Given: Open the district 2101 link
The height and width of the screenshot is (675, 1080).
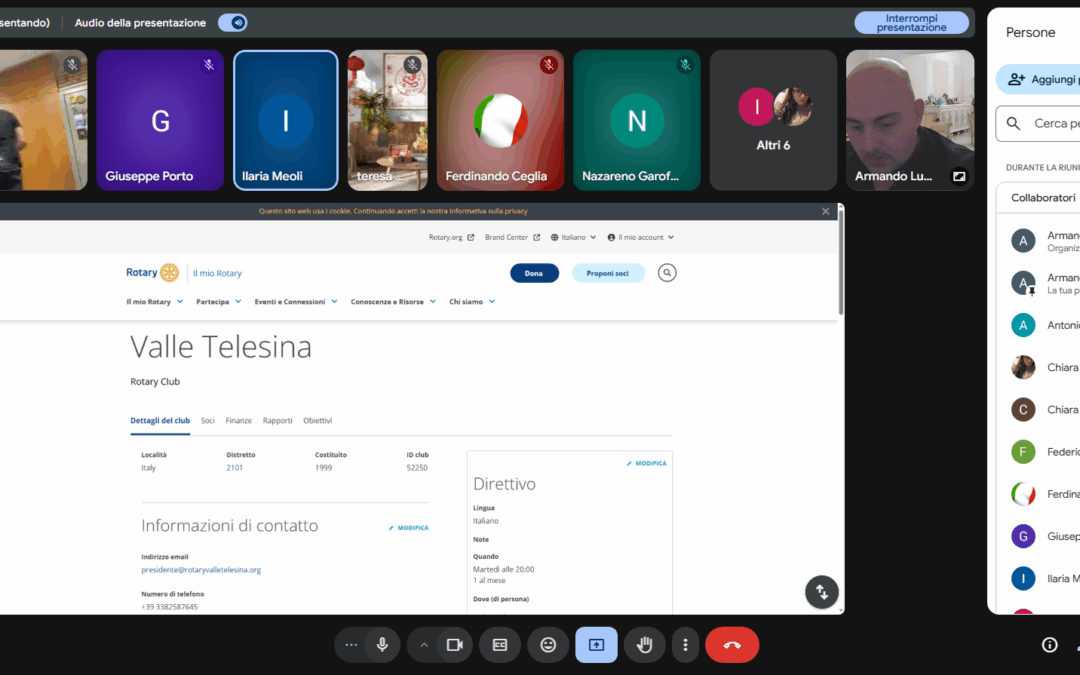Looking at the screenshot, I should (234, 468).
